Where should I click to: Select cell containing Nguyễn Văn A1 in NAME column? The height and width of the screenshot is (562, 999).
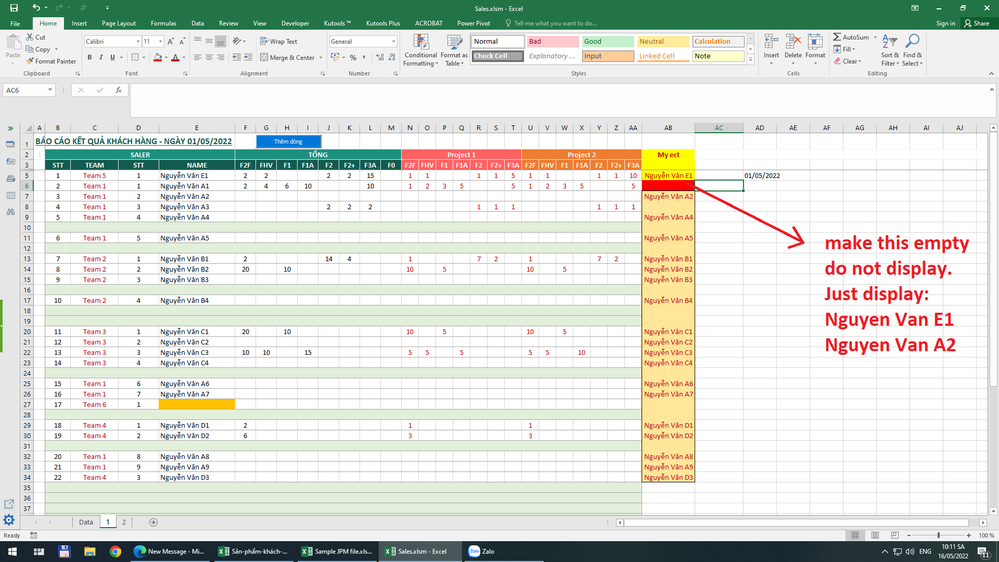pyautogui.click(x=196, y=186)
